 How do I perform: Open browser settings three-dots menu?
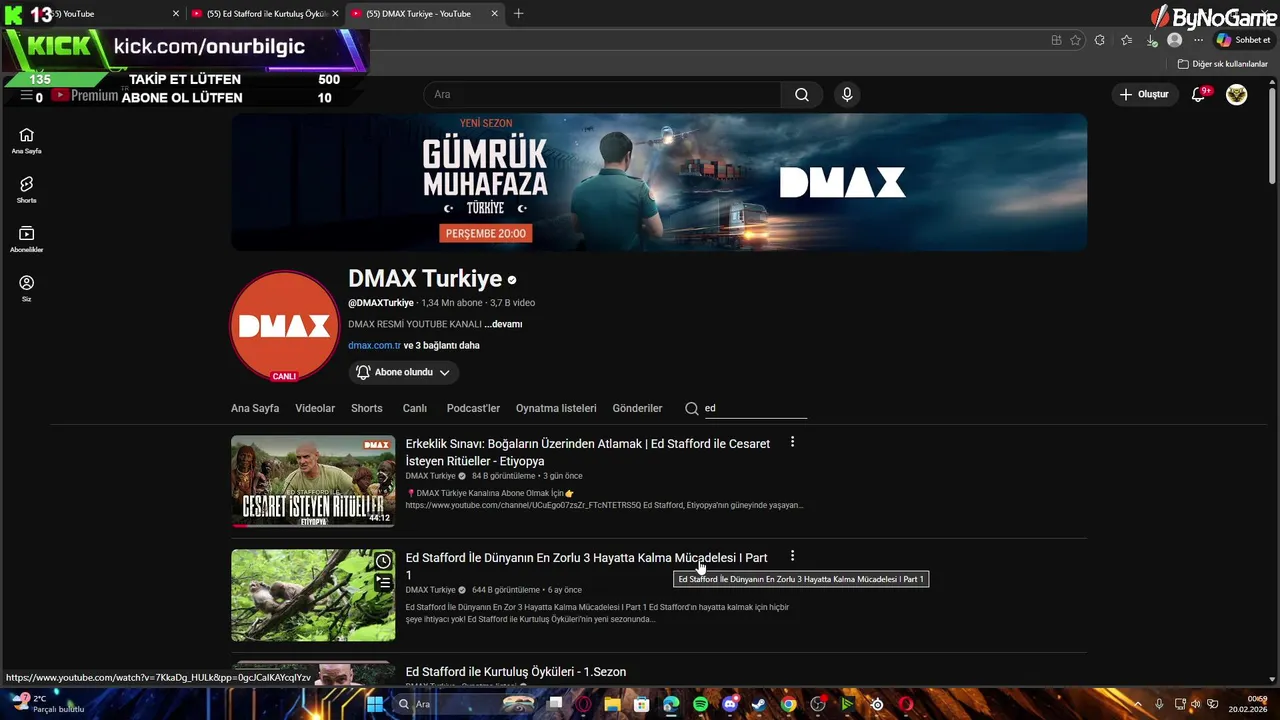(1199, 40)
